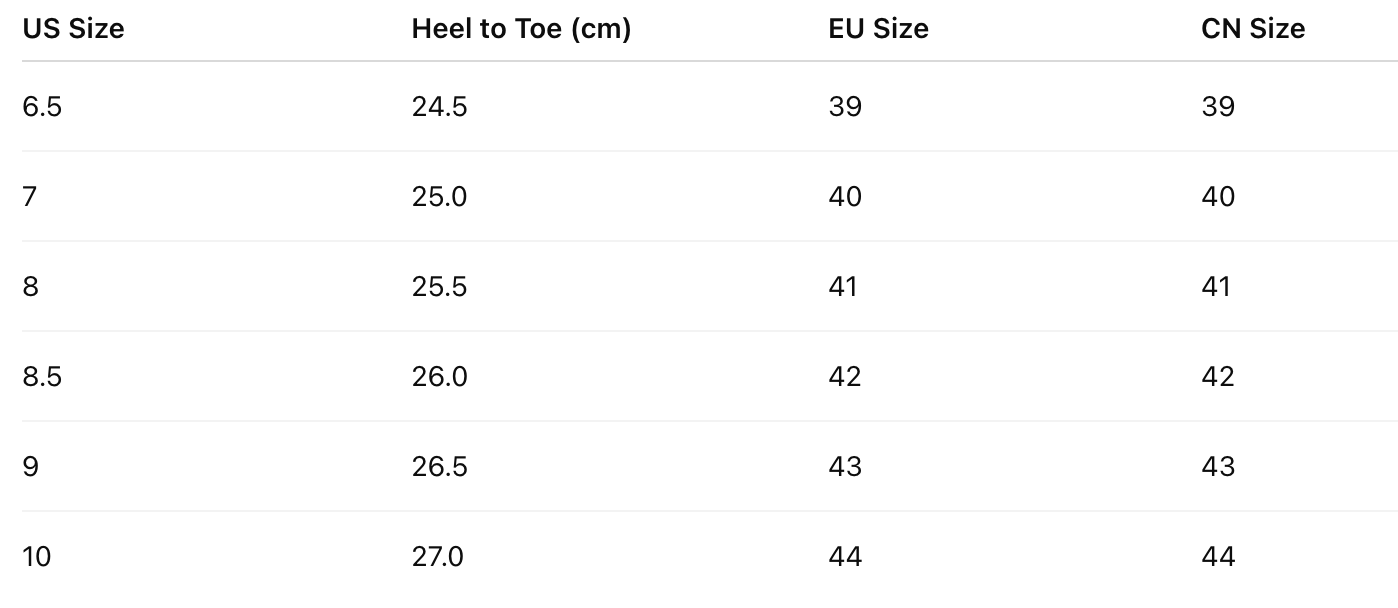Click CN size 40 cell
Image resolution: width=1398 pixels, height=608 pixels.
click(x=1218, y=196)
